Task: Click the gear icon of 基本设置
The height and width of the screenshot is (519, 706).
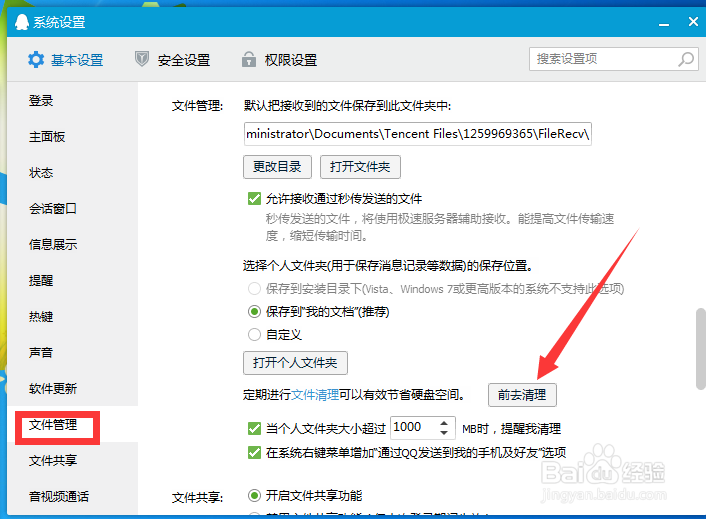Action: pos(36,59)
